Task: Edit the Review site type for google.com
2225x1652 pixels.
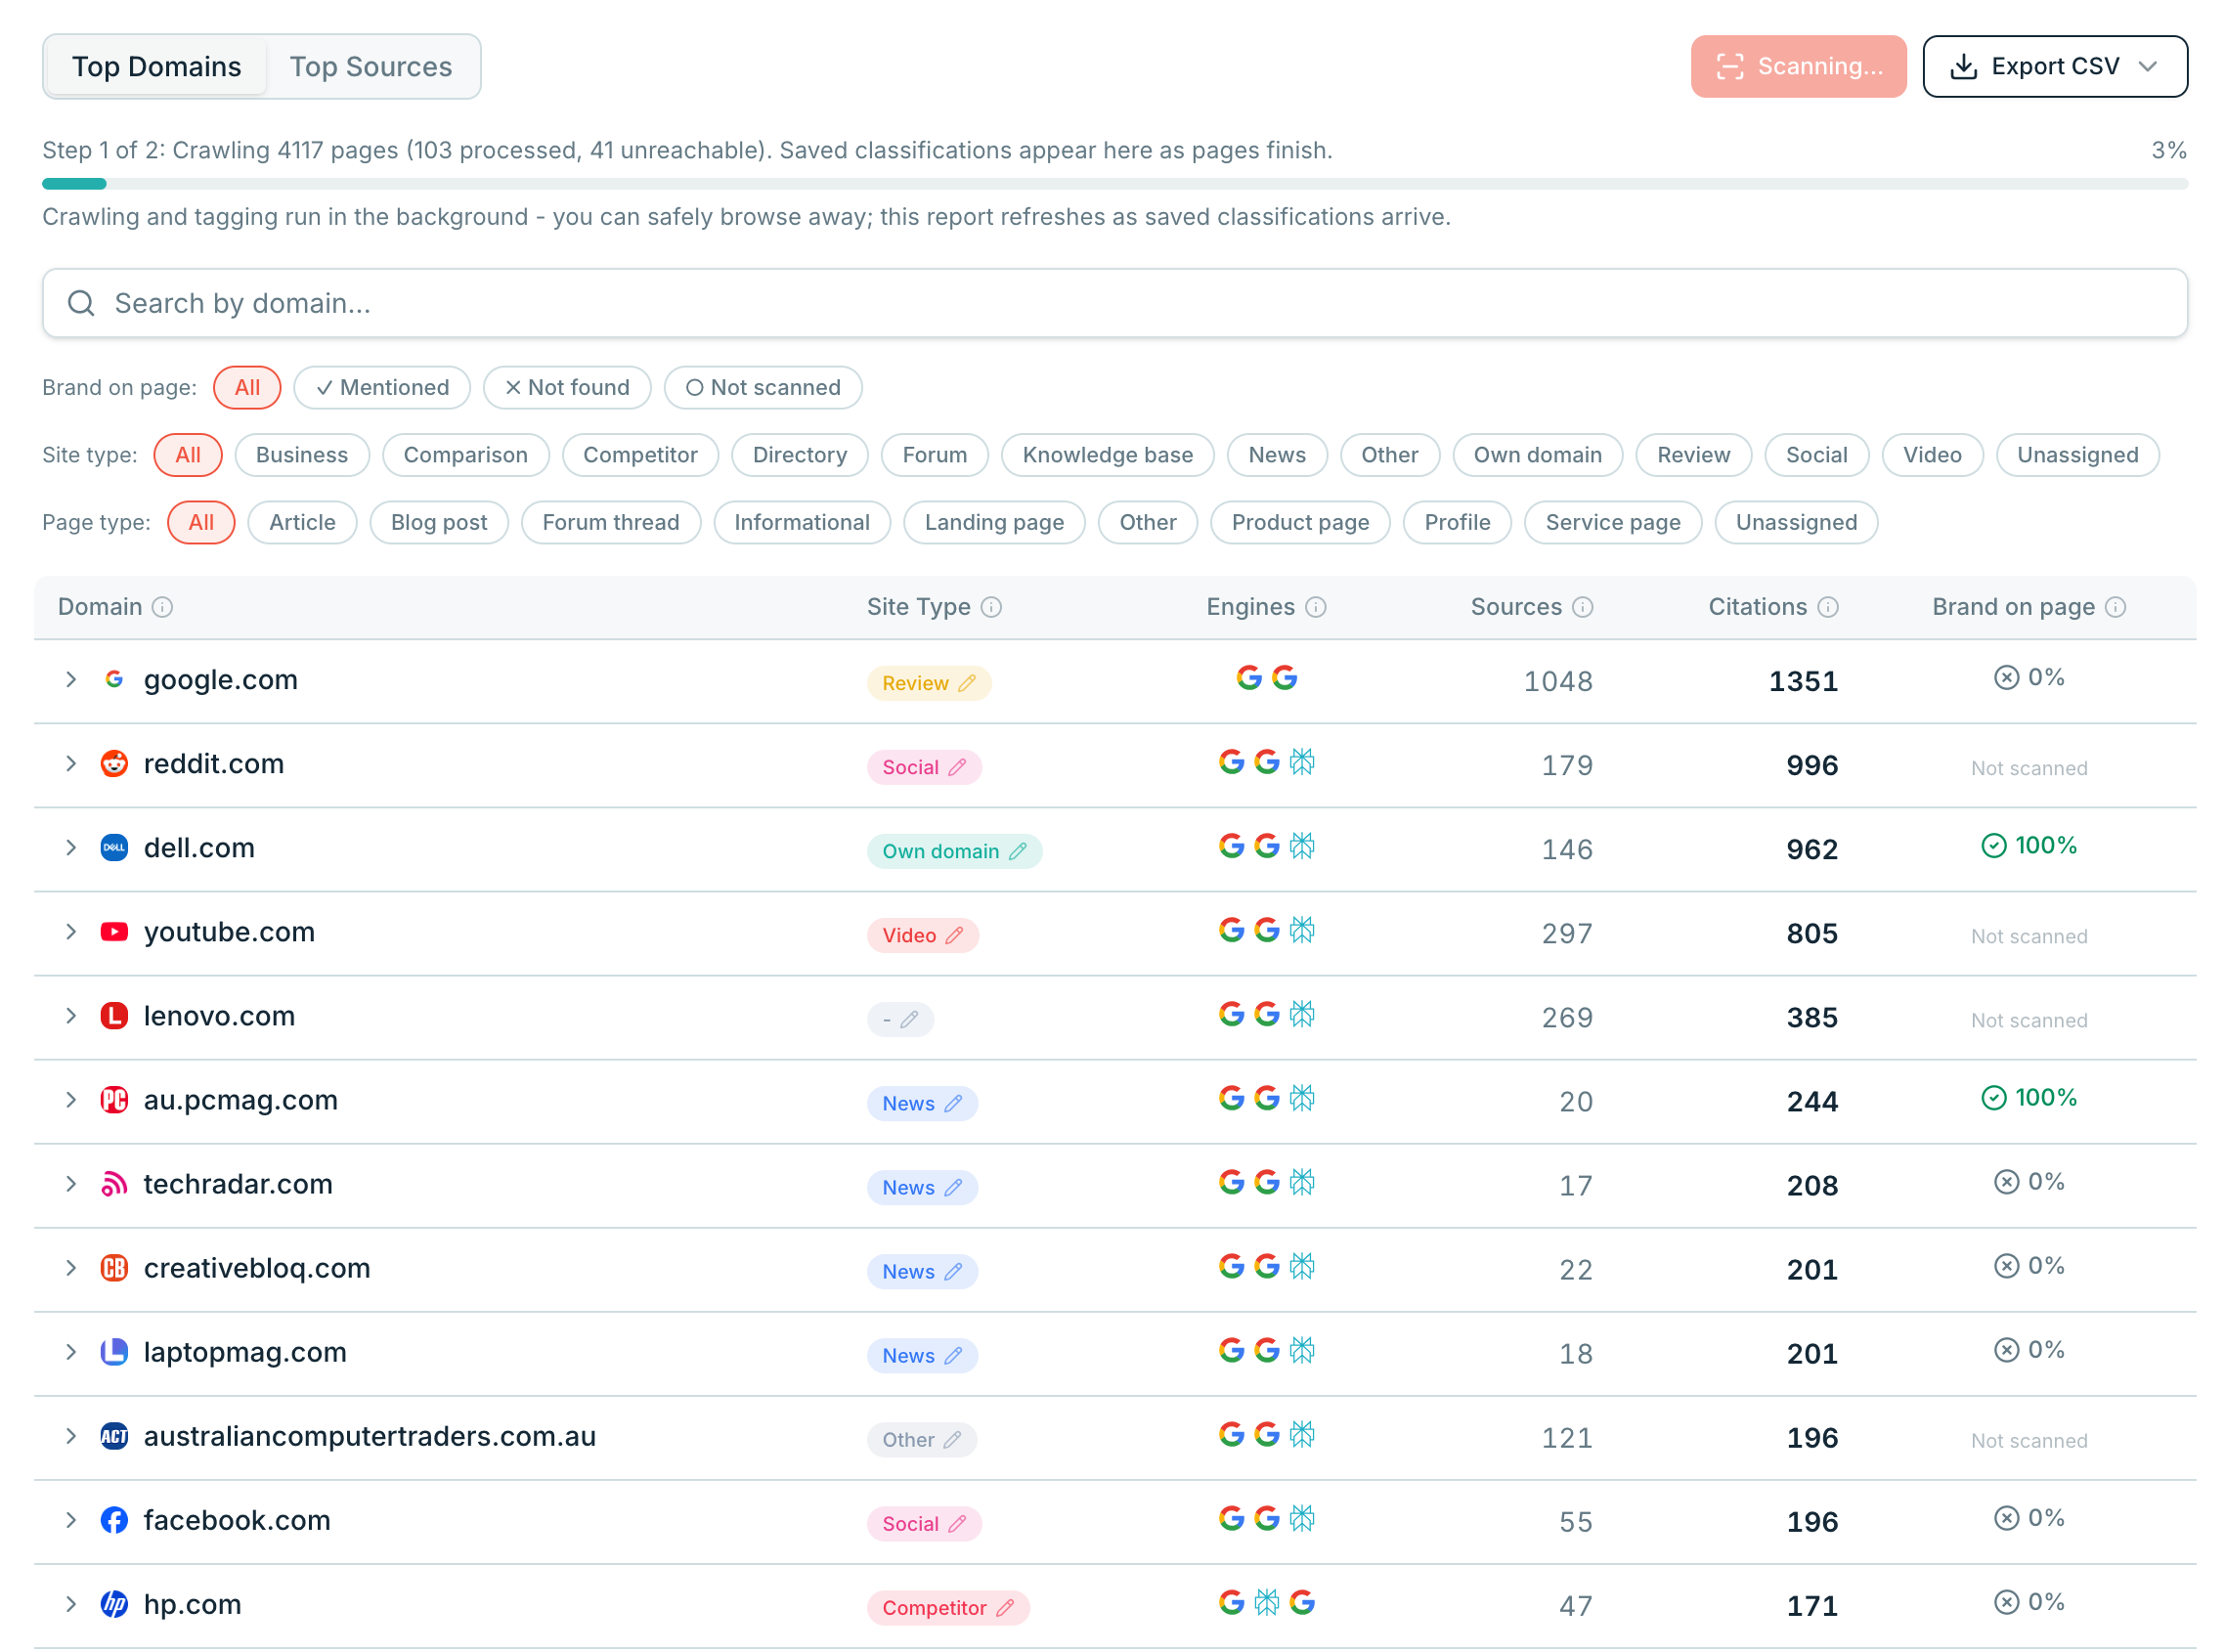Action: (x=966, y=683)
